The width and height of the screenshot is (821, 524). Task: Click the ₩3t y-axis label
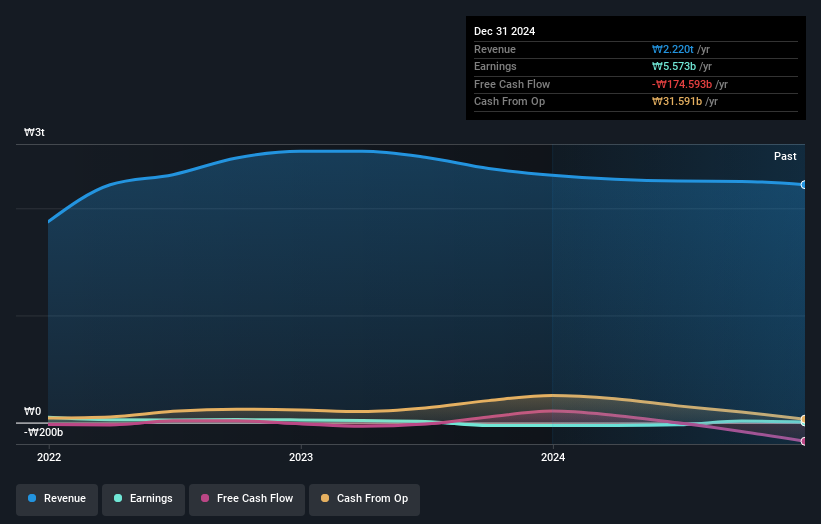pos(35,132)
